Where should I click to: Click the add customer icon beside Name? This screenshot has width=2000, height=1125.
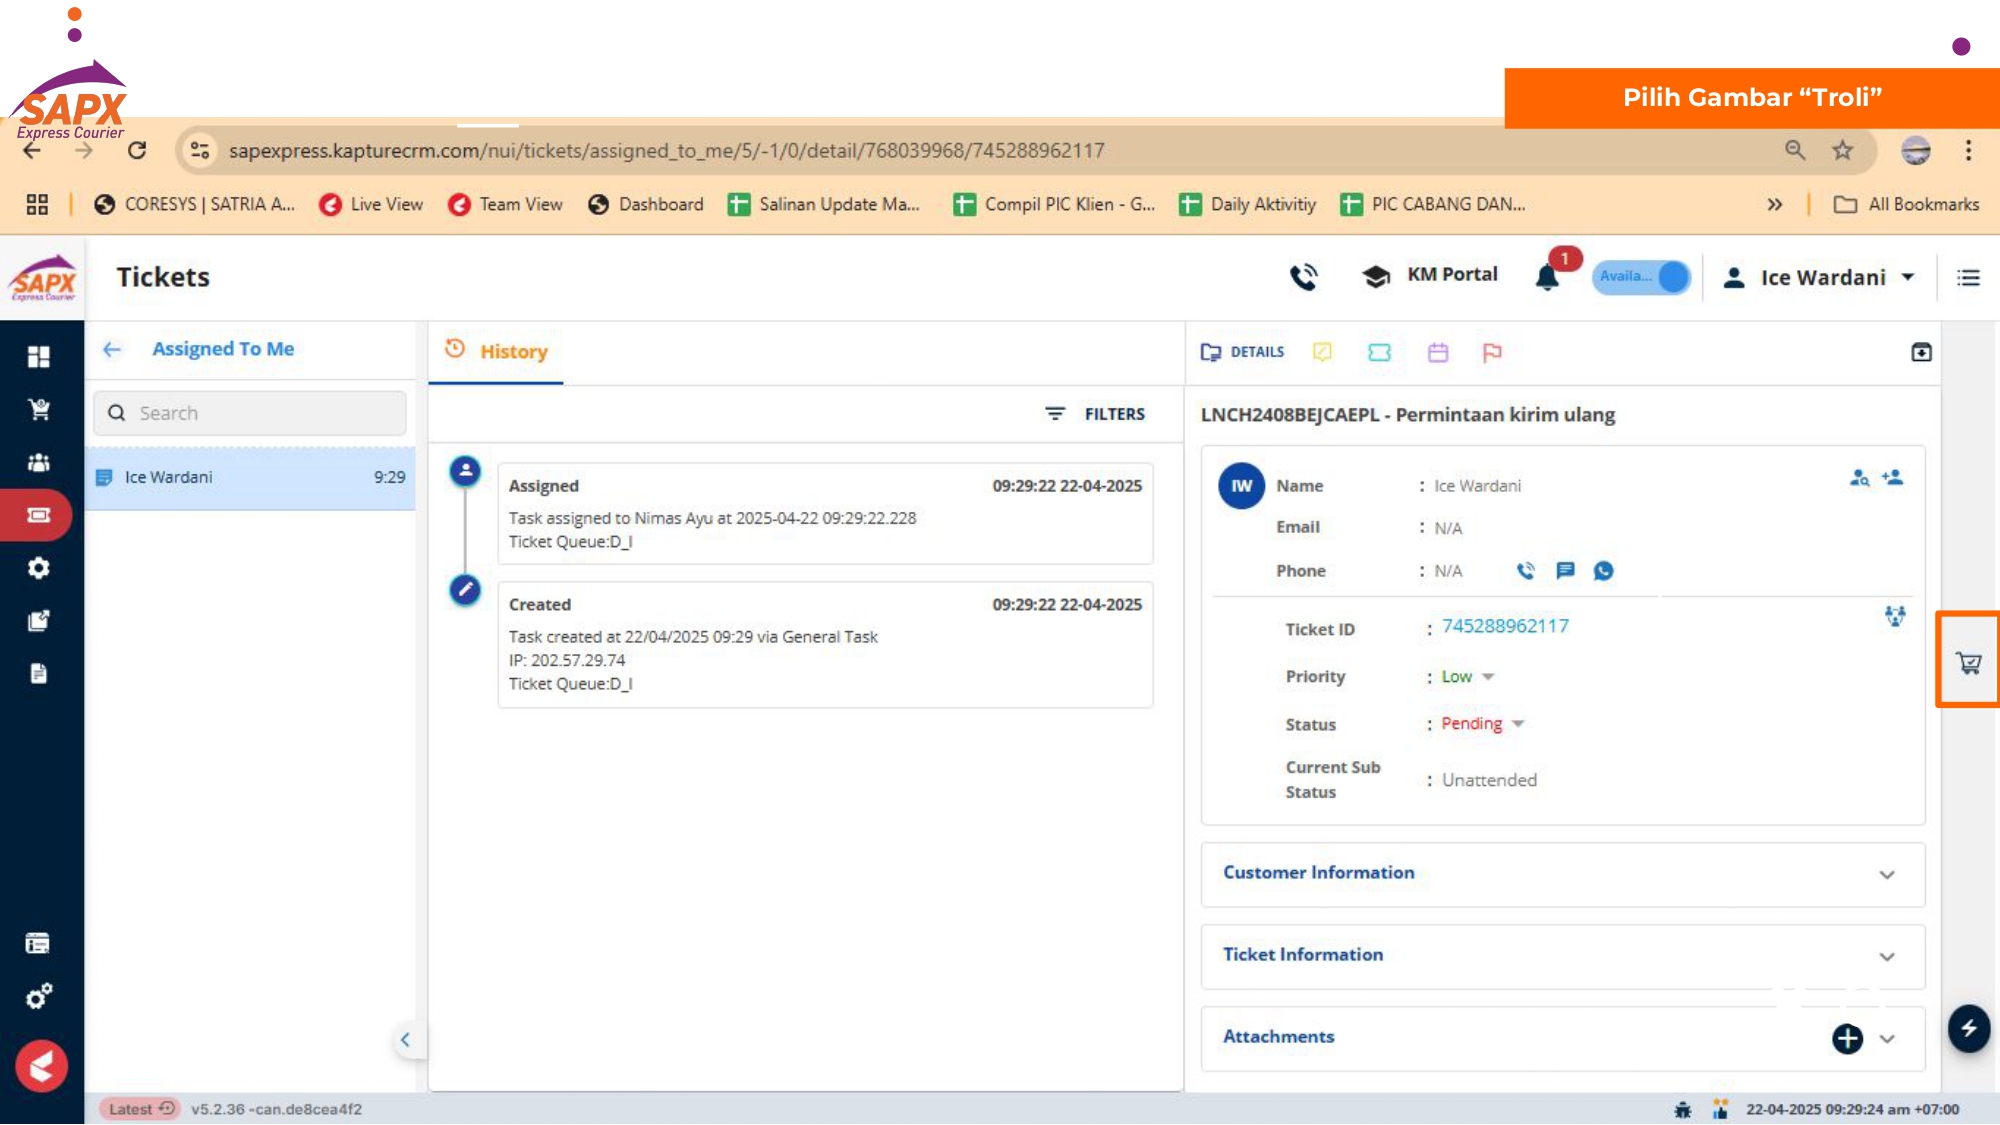click(x=1892, y=478)
